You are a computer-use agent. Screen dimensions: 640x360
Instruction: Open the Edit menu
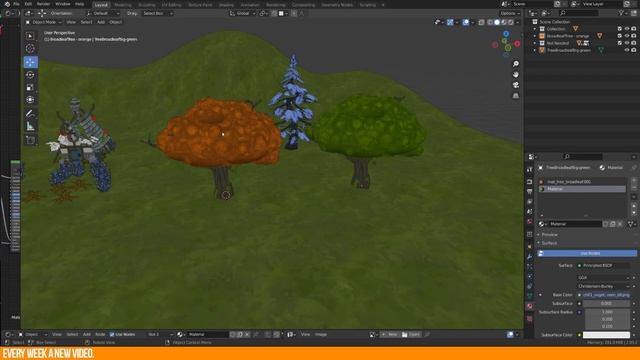pyautogui.click(x=28, y=4)
